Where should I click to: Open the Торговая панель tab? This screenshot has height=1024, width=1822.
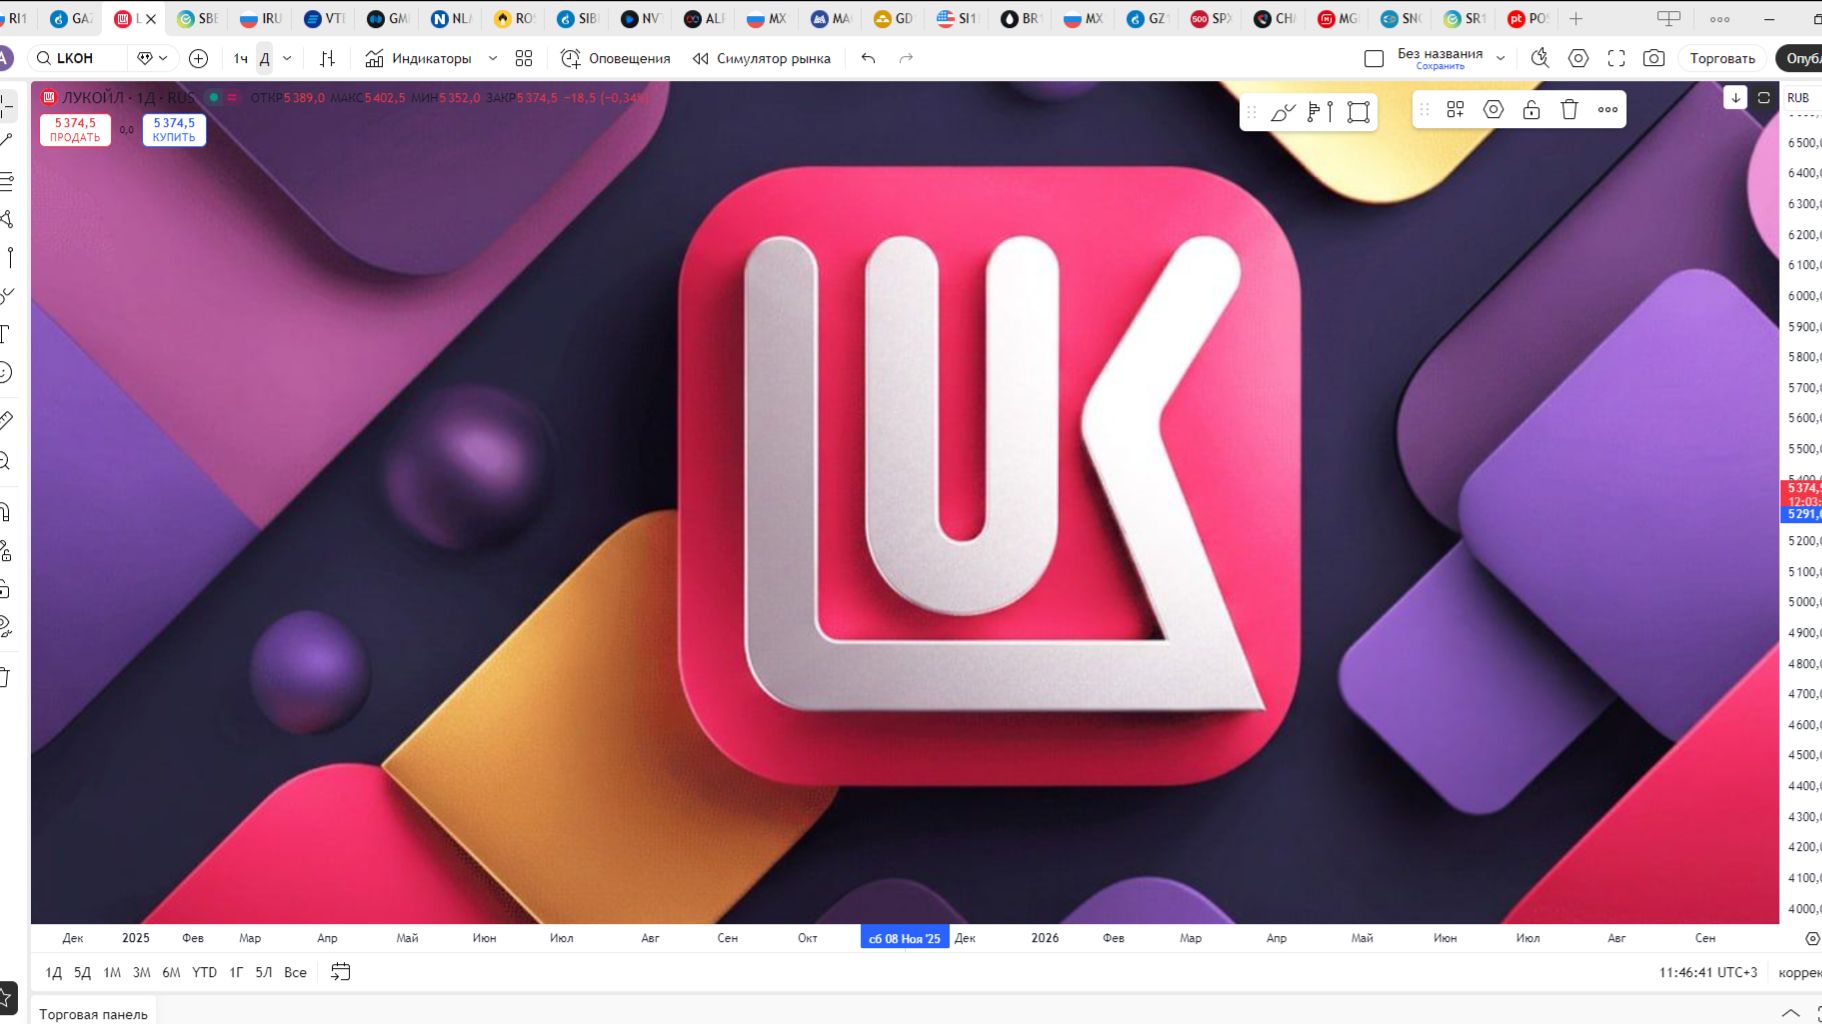(x=93, y=1013)
